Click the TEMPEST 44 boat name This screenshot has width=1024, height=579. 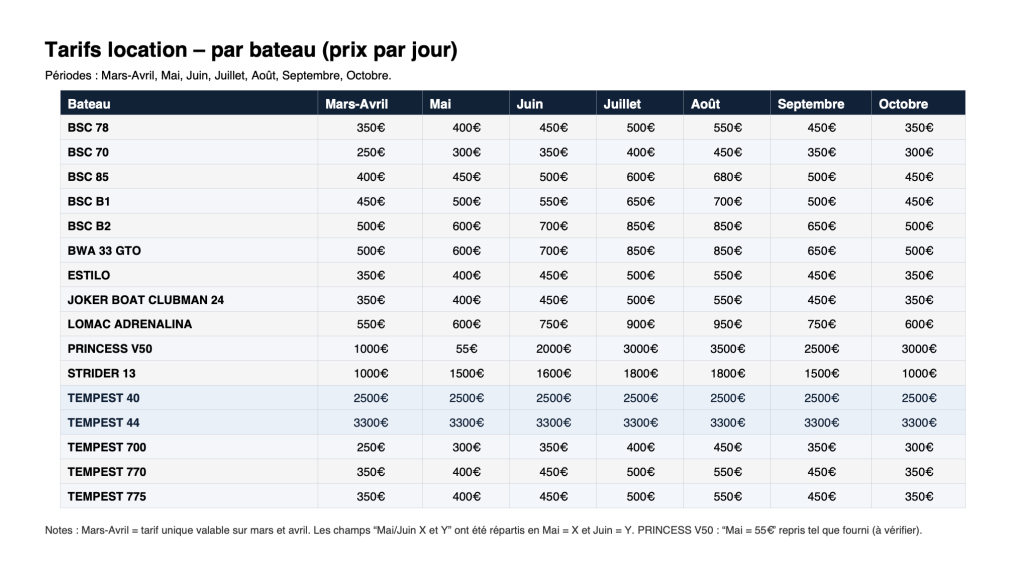[x=104, y=423]
